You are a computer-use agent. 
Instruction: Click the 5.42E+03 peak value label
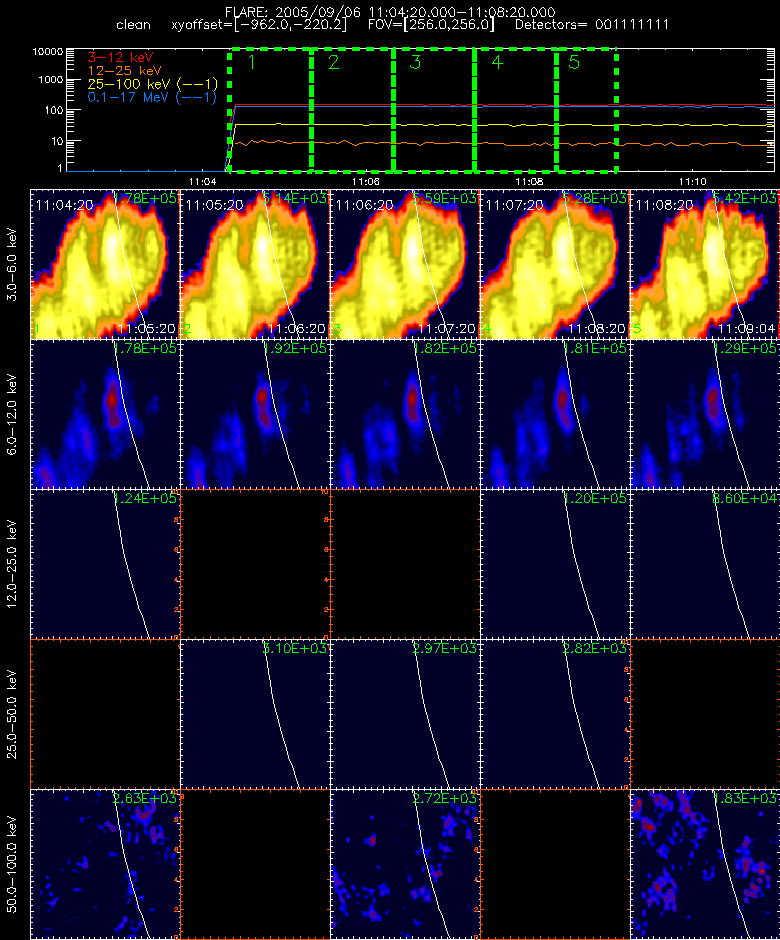pos(745,198)
